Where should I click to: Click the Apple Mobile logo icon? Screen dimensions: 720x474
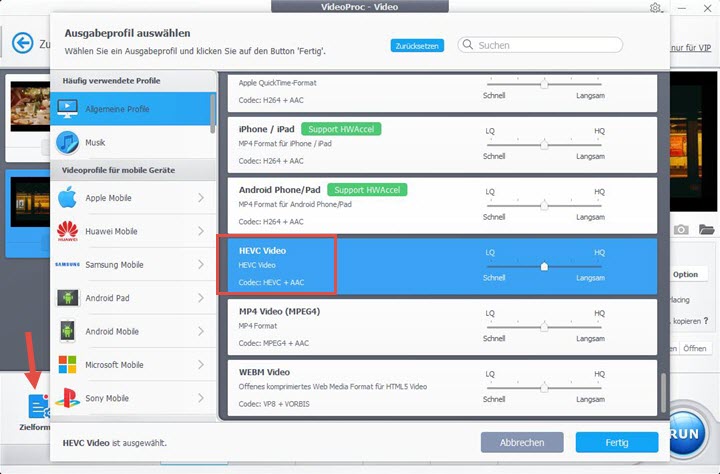(x=68, y=198)
